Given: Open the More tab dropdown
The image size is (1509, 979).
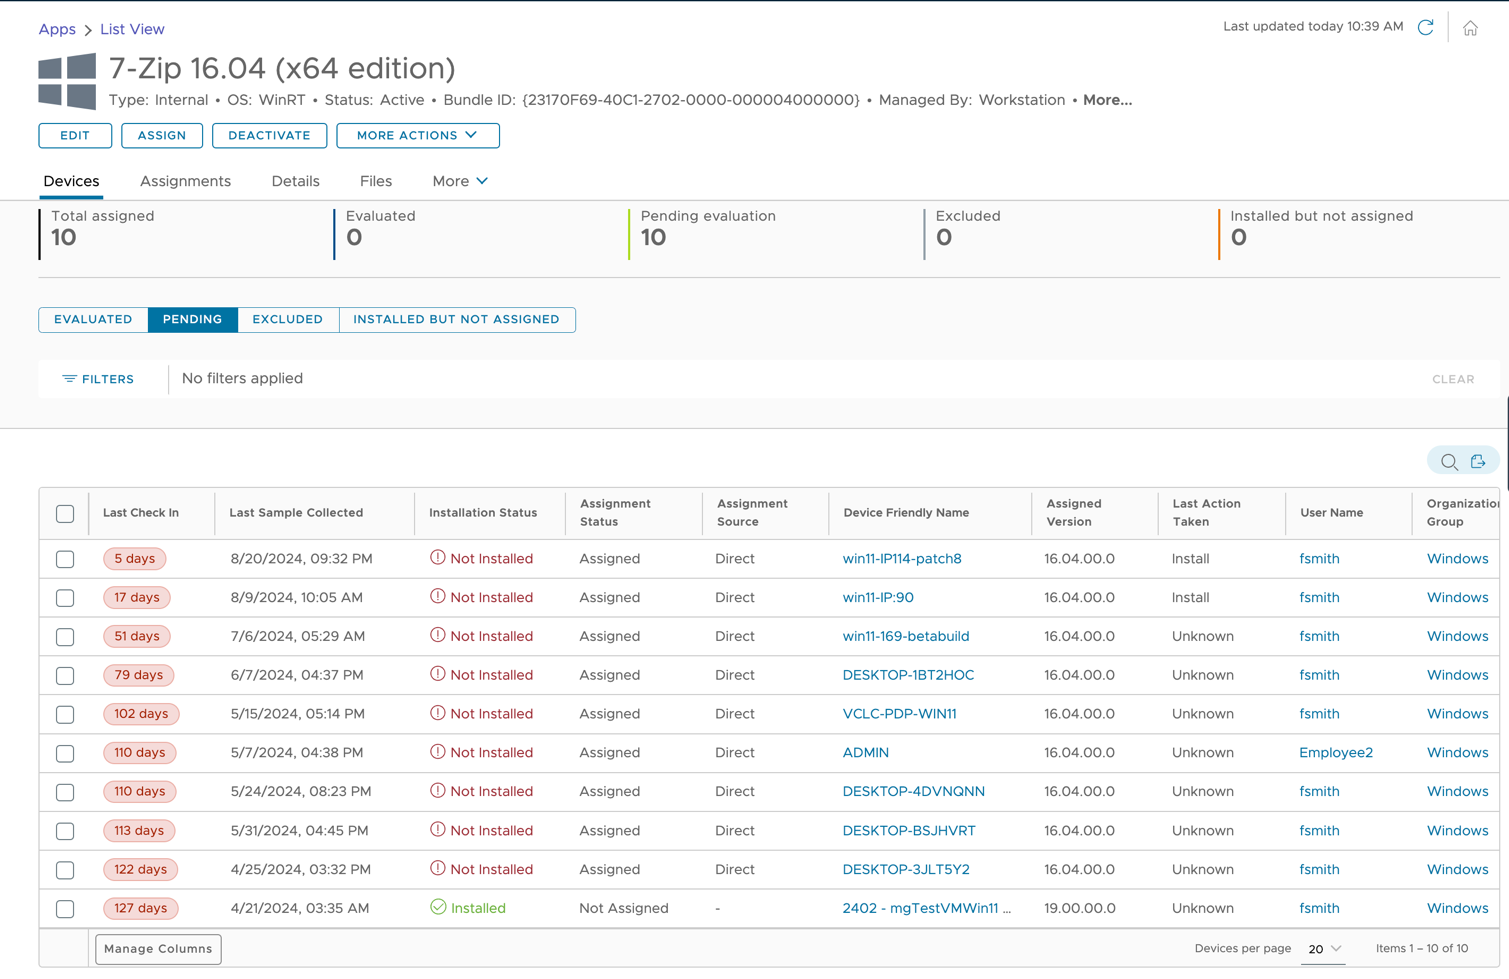Looking at the screenshot, I should 460,181.
